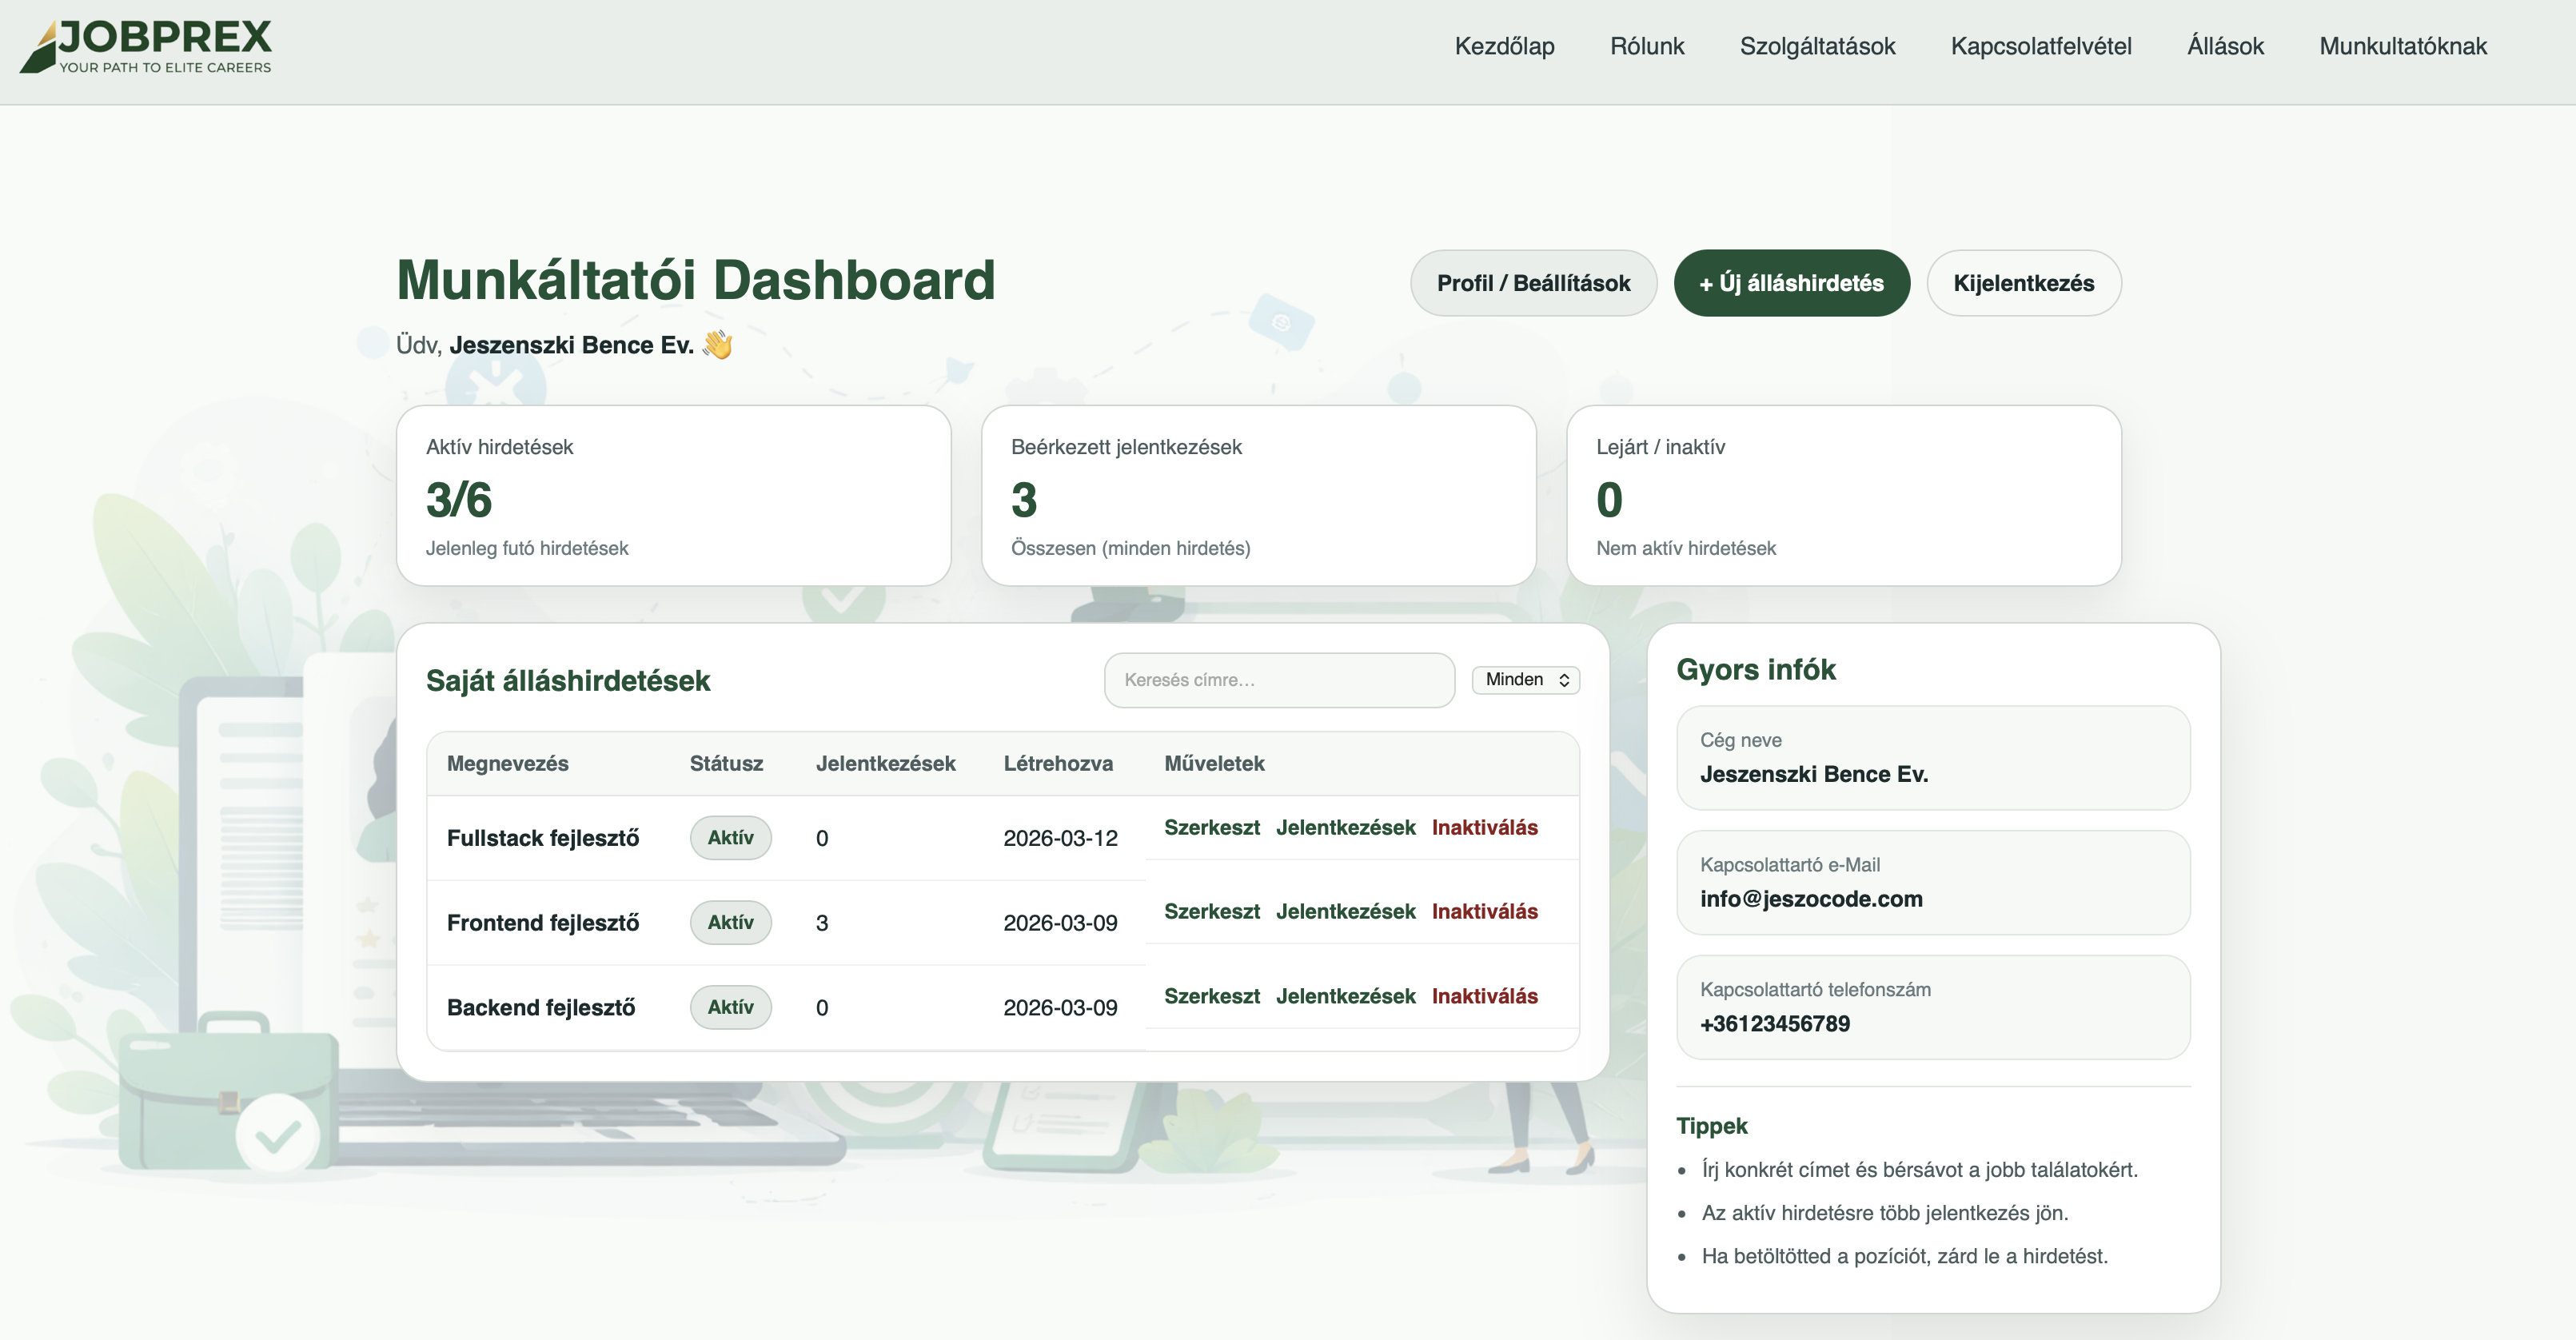Open Profil / Beállítások
This screenshot has width=2576, height=1340.
click(x=1533, y=283)
